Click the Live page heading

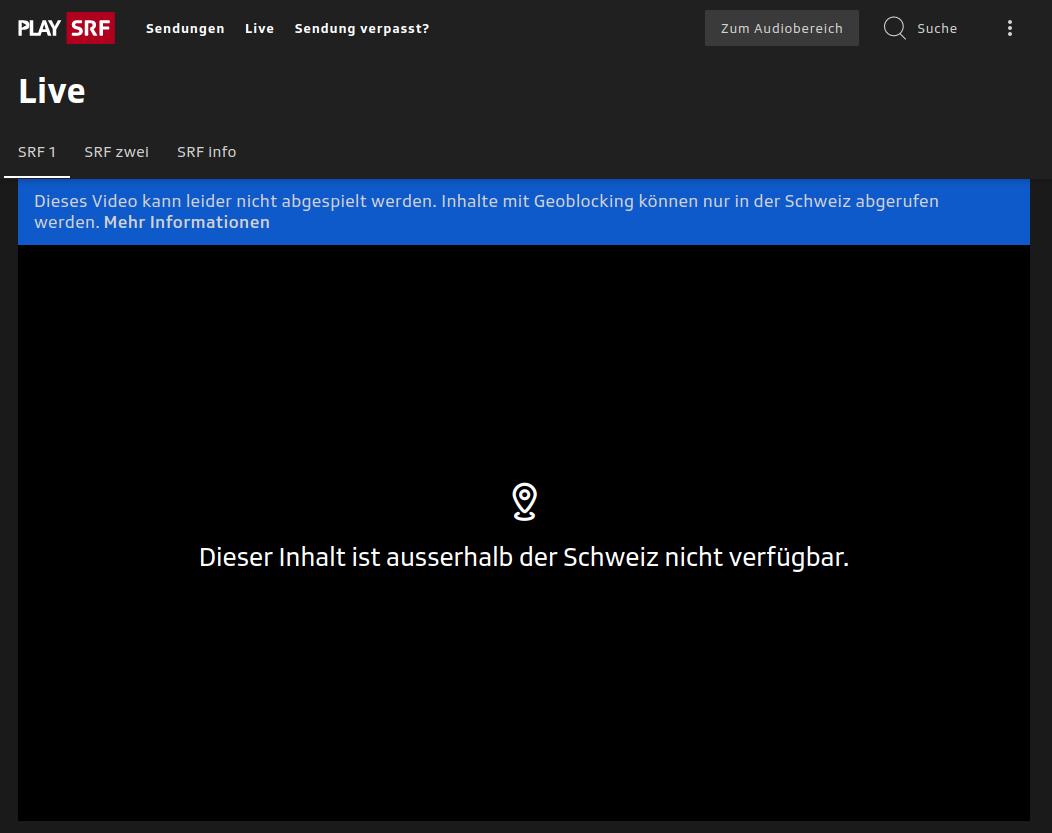tap(52, 91)
